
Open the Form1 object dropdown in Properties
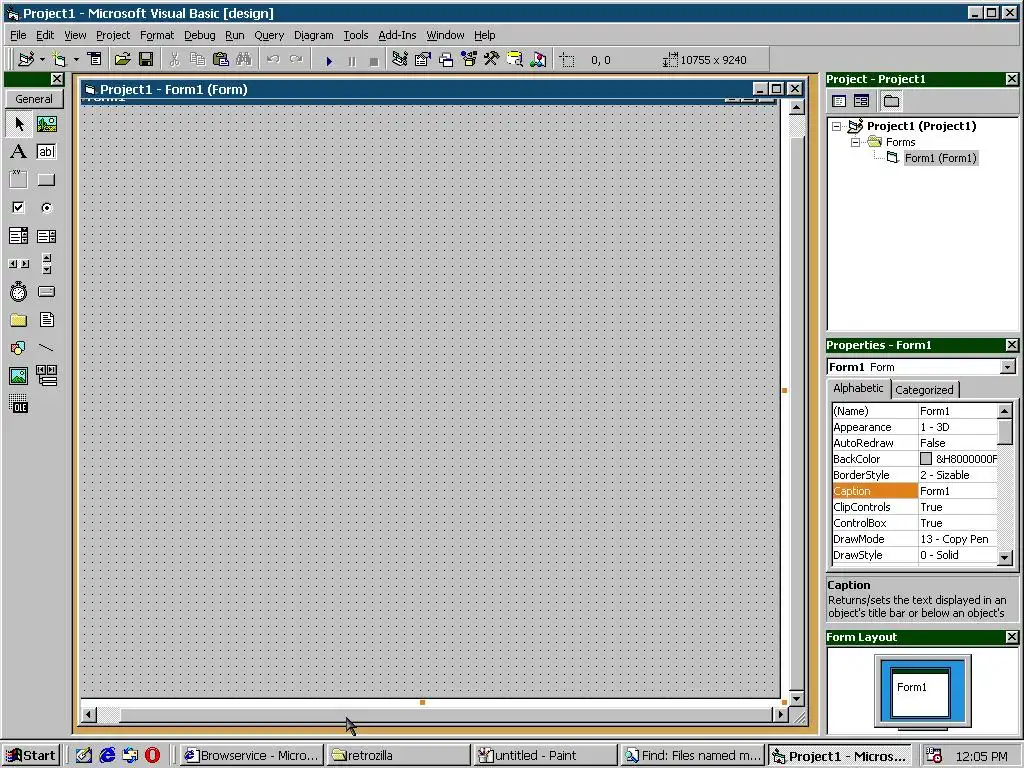1008,367
